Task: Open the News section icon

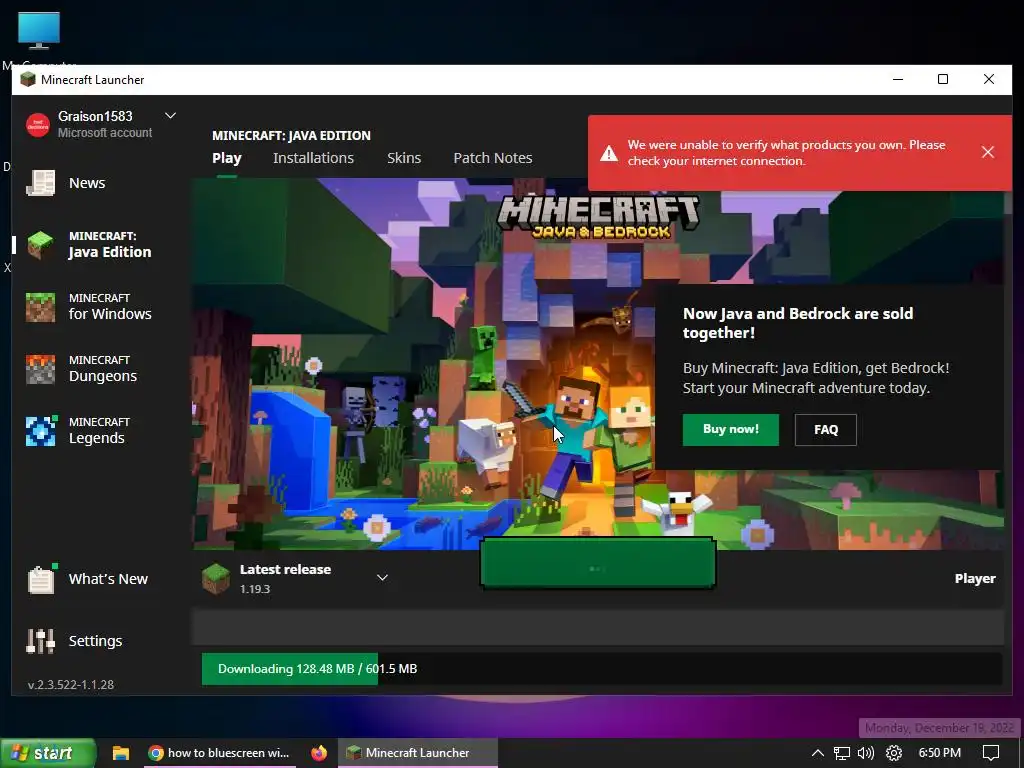Action: click(x=40, y=183)
